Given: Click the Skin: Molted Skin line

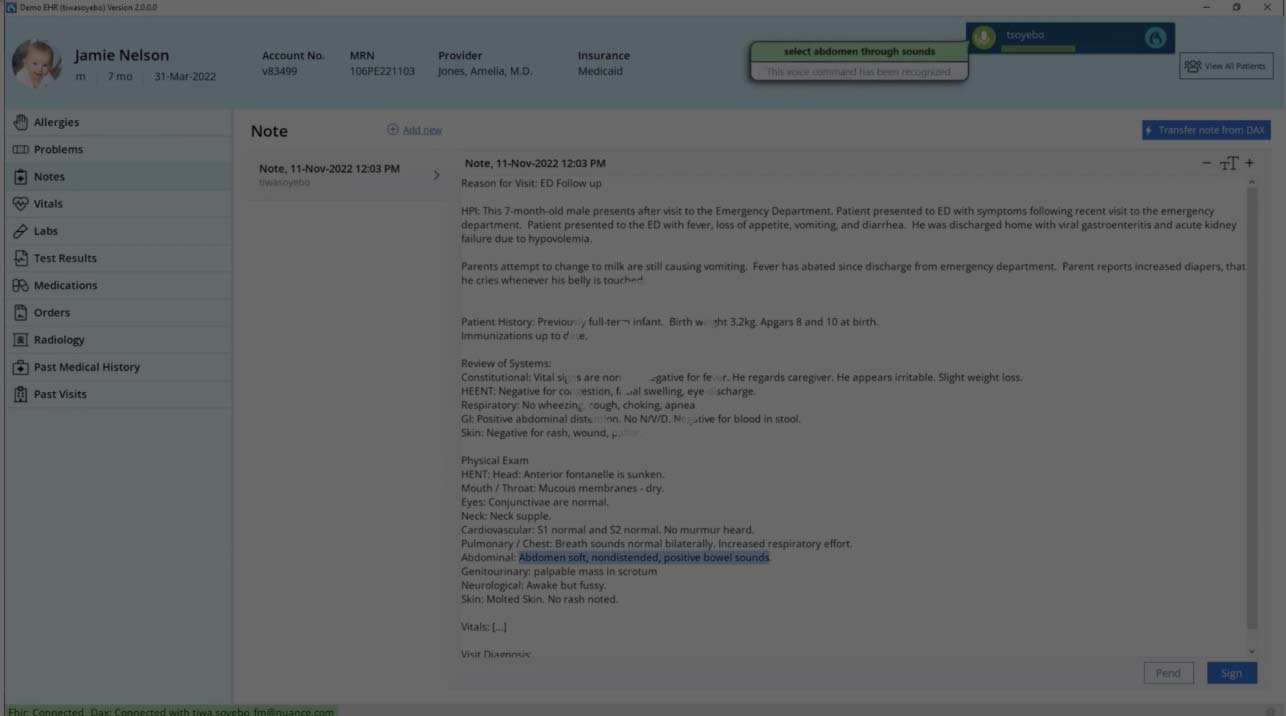Looking at the screenshot, I should 539,599.
